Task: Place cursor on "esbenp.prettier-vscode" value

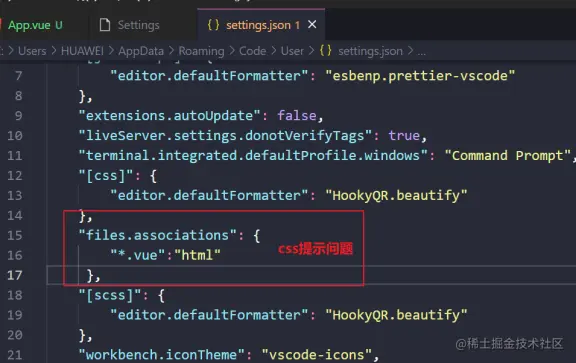Action: click(x=420, y=76)
